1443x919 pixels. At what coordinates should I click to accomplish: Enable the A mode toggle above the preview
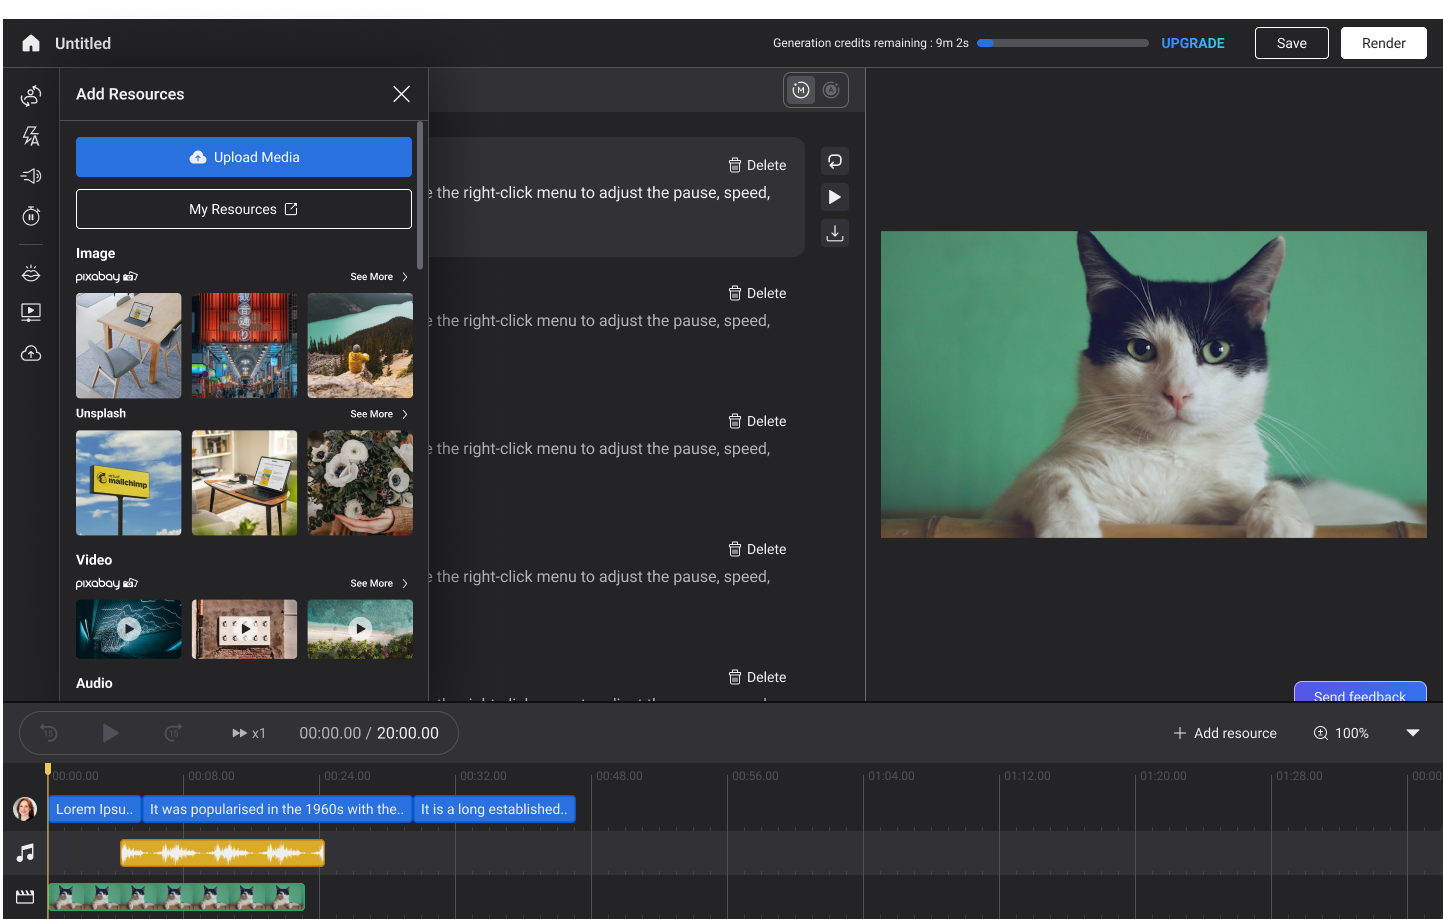tap(831, 90)
